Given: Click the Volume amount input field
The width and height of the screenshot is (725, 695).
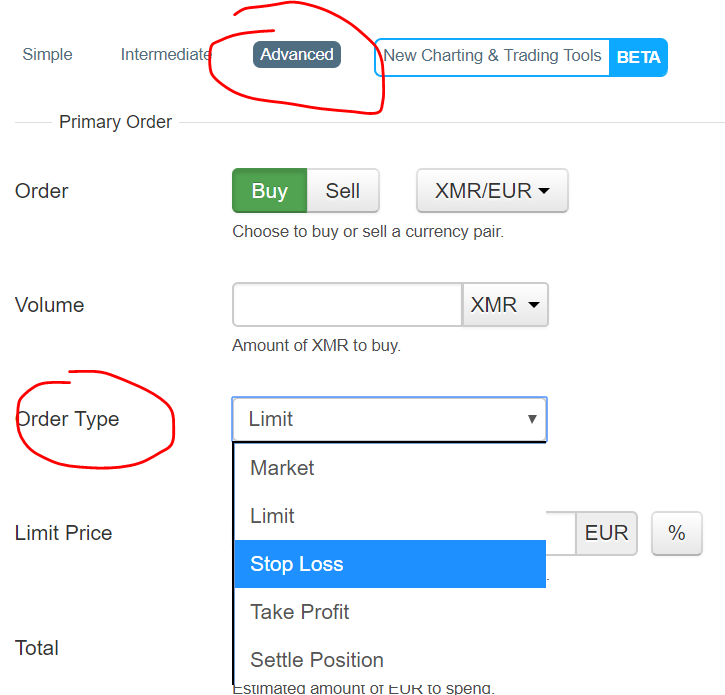Looking at the screenshot, I should click(346, 305).
